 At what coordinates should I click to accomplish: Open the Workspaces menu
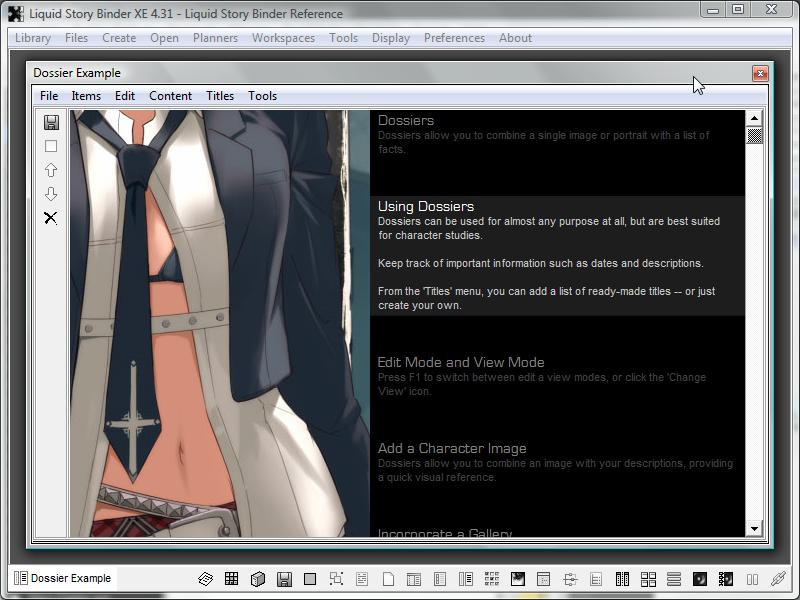pos(283,38)
